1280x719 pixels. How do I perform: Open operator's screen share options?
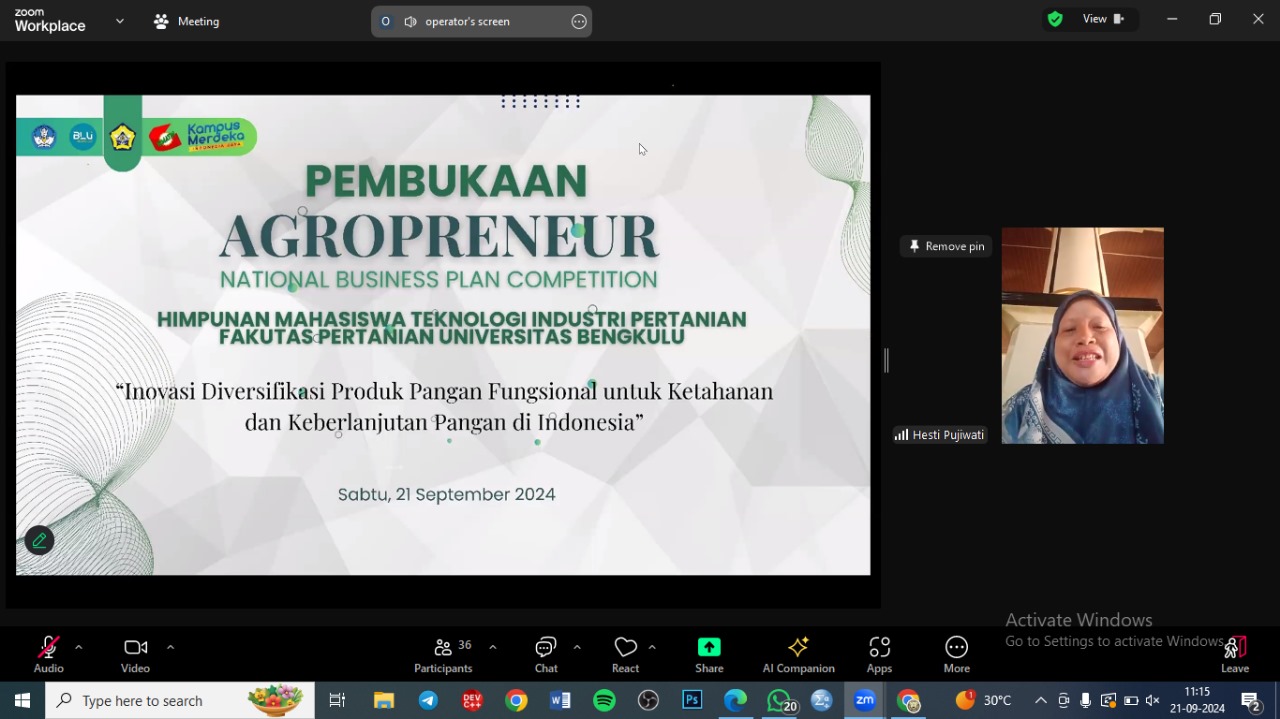tap(579, 21)
